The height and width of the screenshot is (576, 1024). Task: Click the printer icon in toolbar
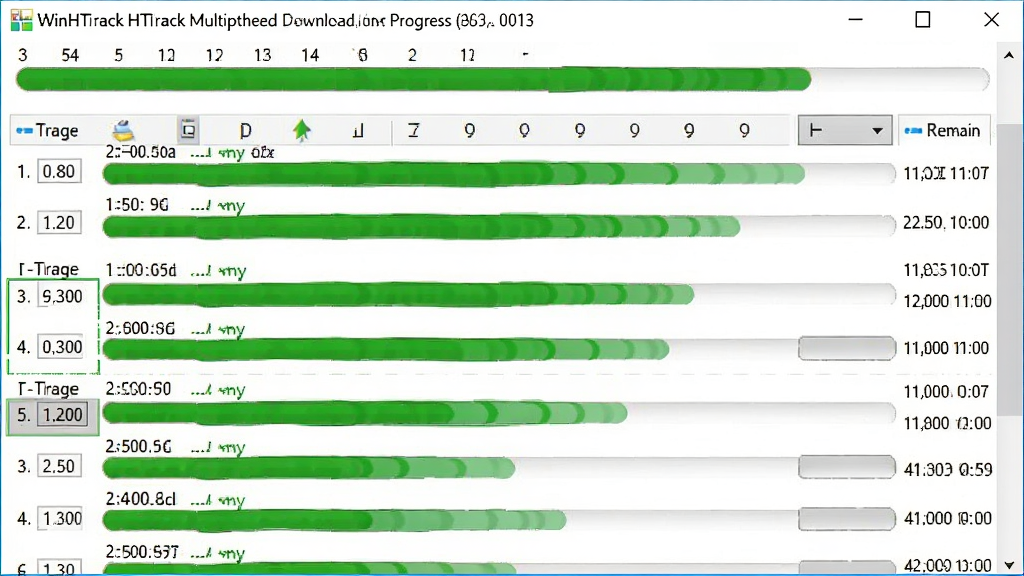click(123, 131)
